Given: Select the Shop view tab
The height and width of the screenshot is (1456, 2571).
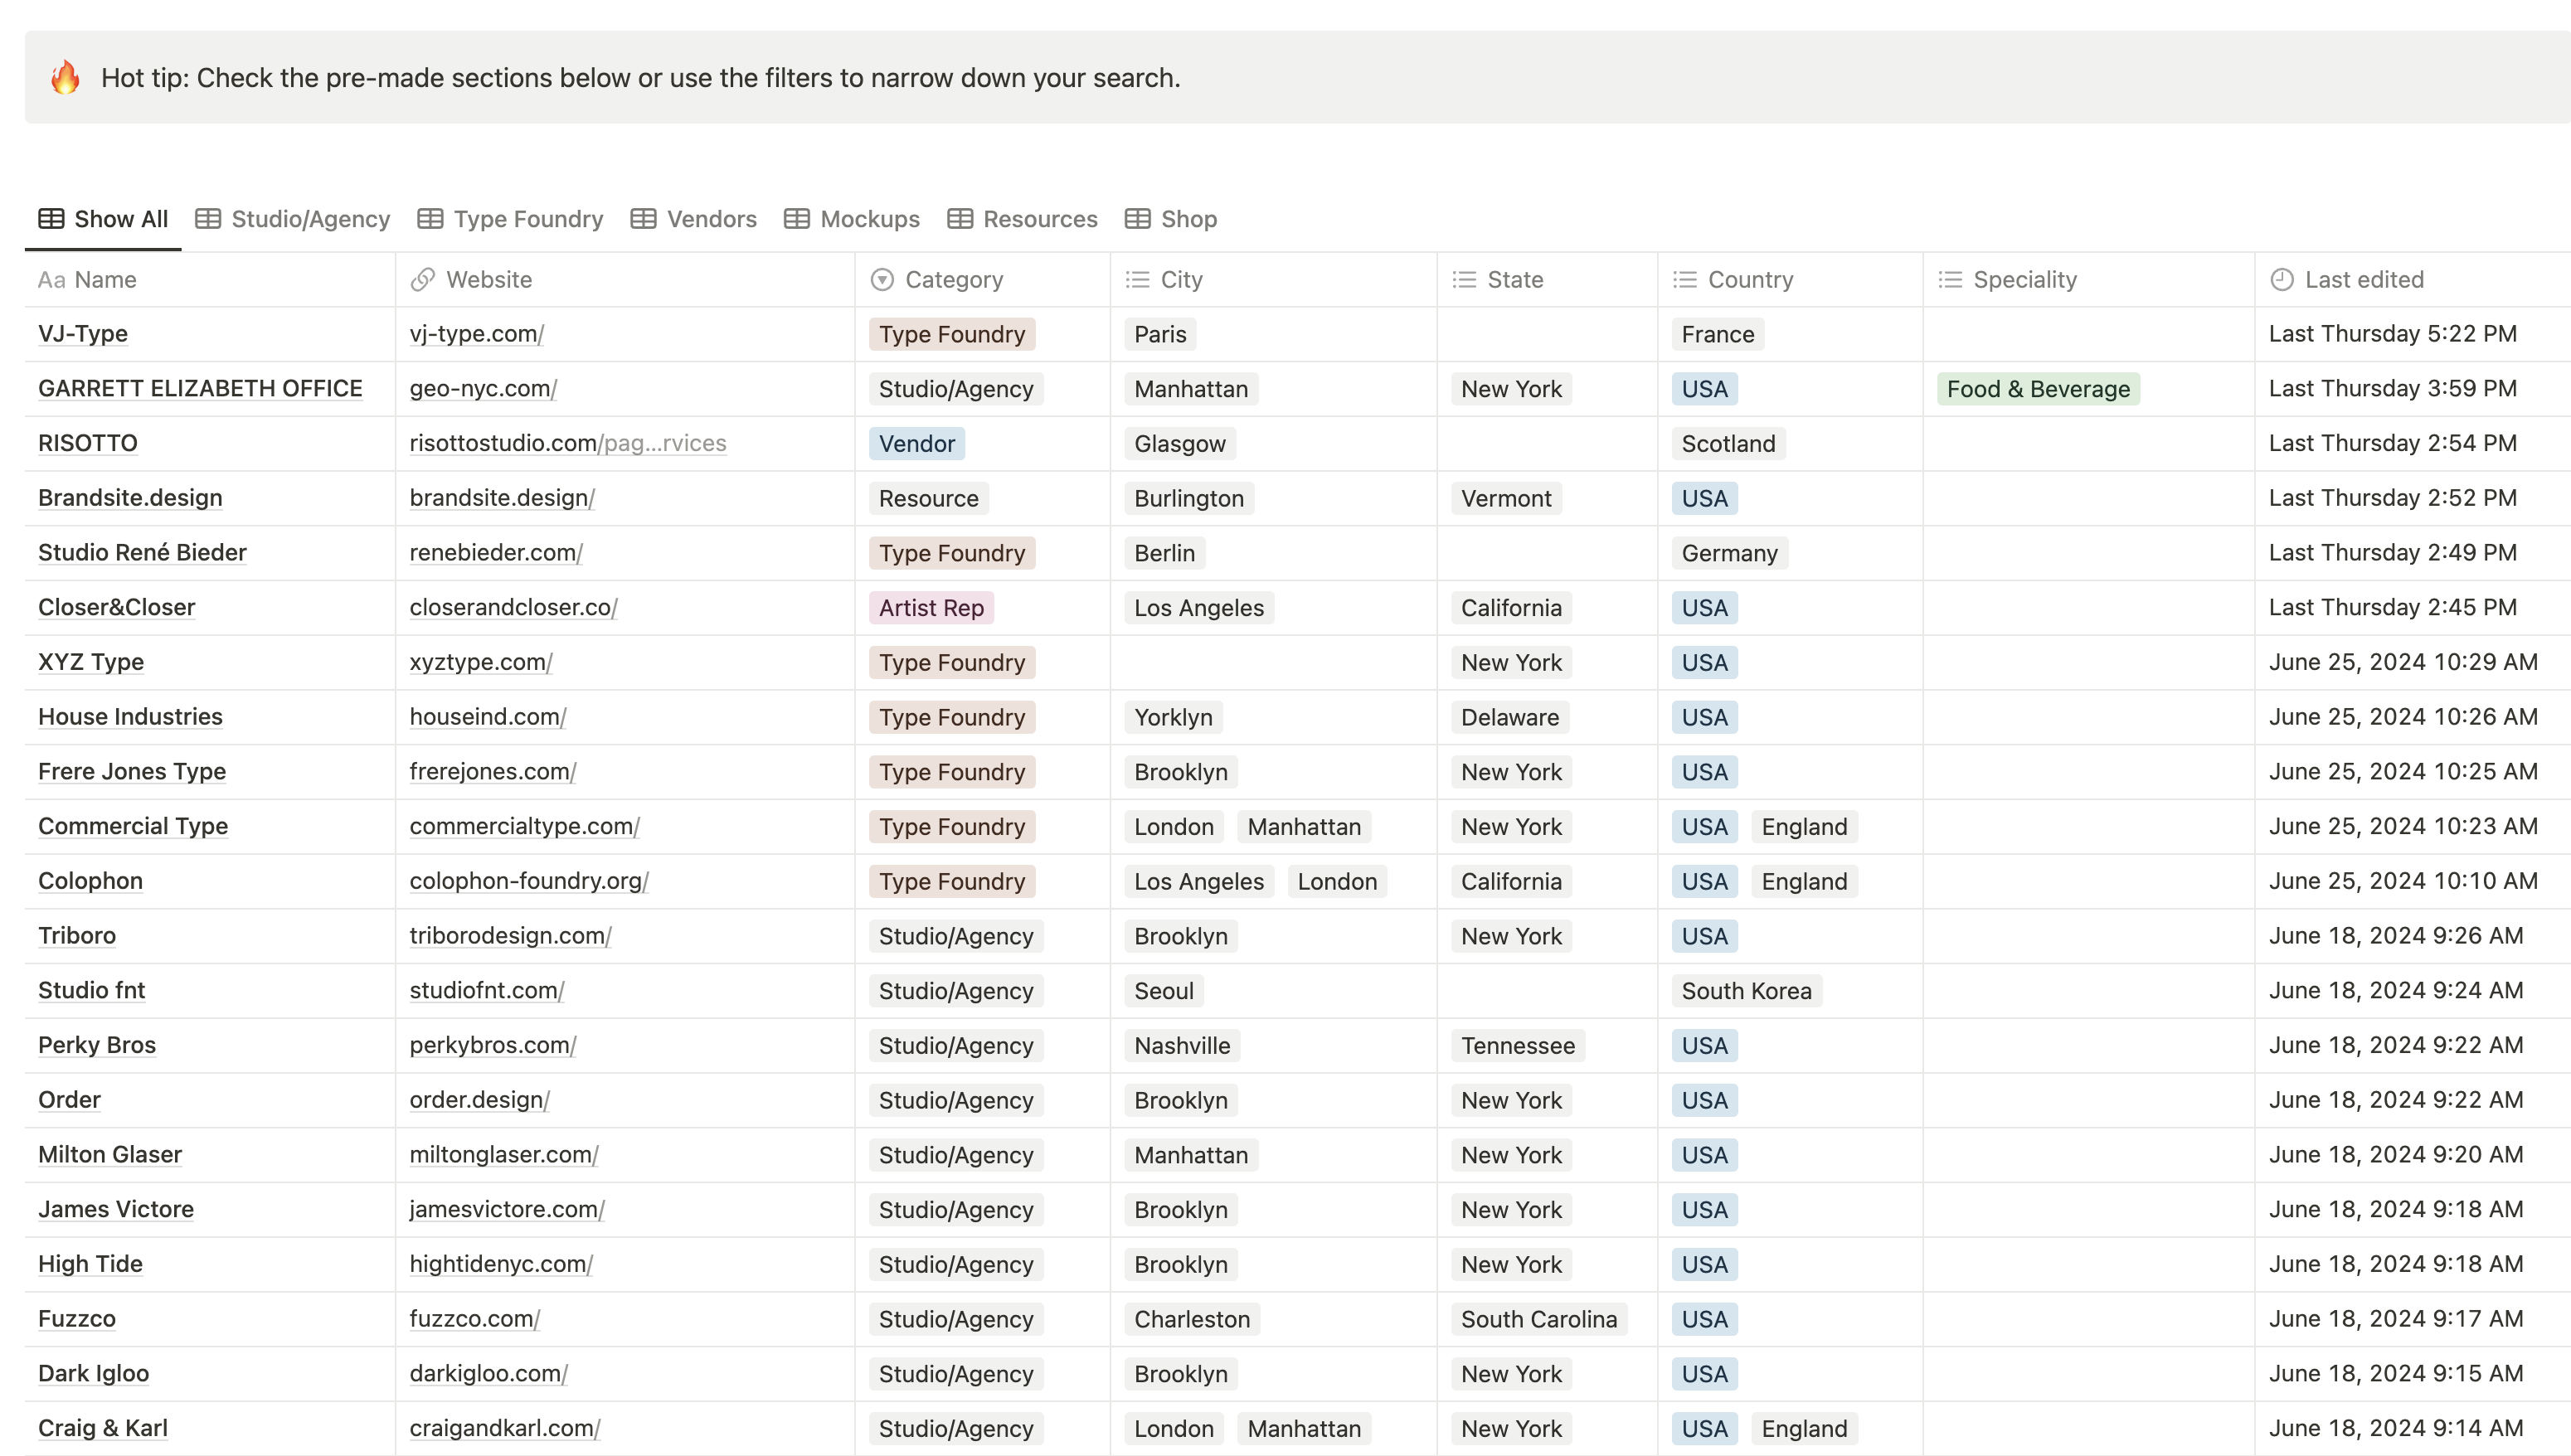Looking at the screenshot, I should point(1171,219).
